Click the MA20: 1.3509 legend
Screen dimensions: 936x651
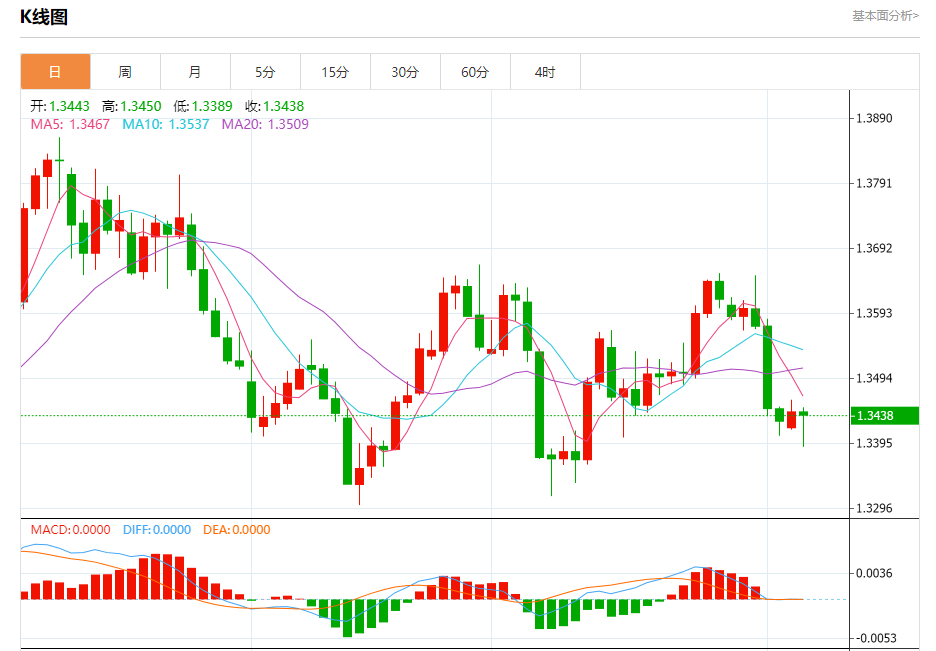[x=265, y=124]
